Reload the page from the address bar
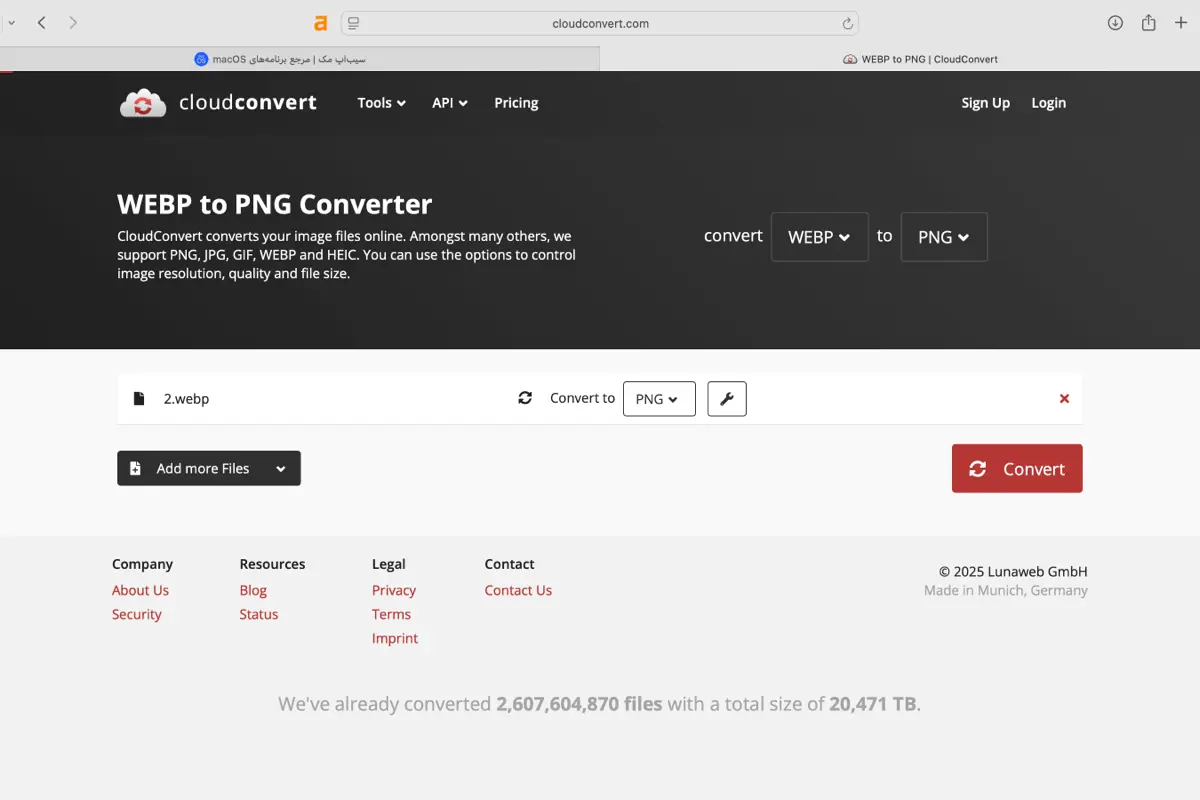 coord(847,23)
